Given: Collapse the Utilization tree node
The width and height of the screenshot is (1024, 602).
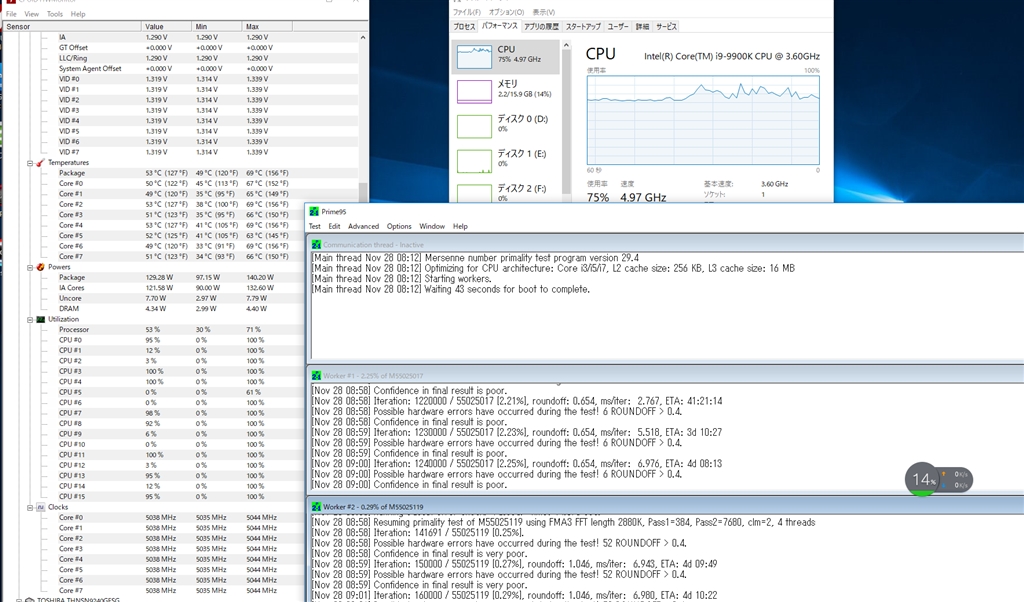Looking at the screenshot, I should (x=30, y=319).
